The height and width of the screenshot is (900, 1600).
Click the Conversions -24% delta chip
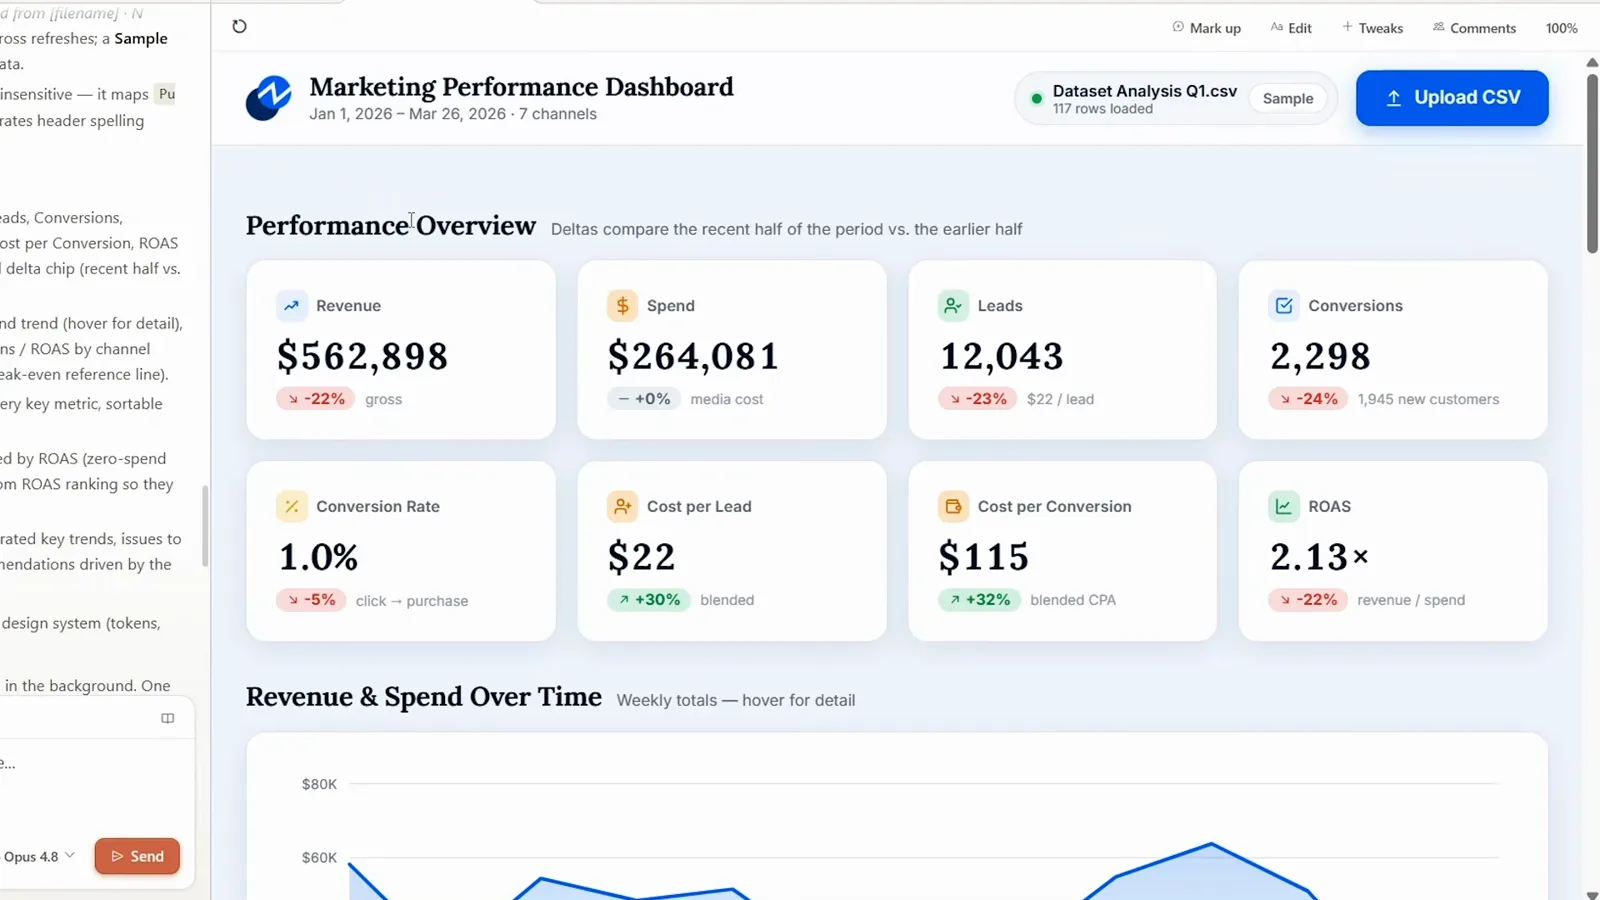pos(1308,399)
